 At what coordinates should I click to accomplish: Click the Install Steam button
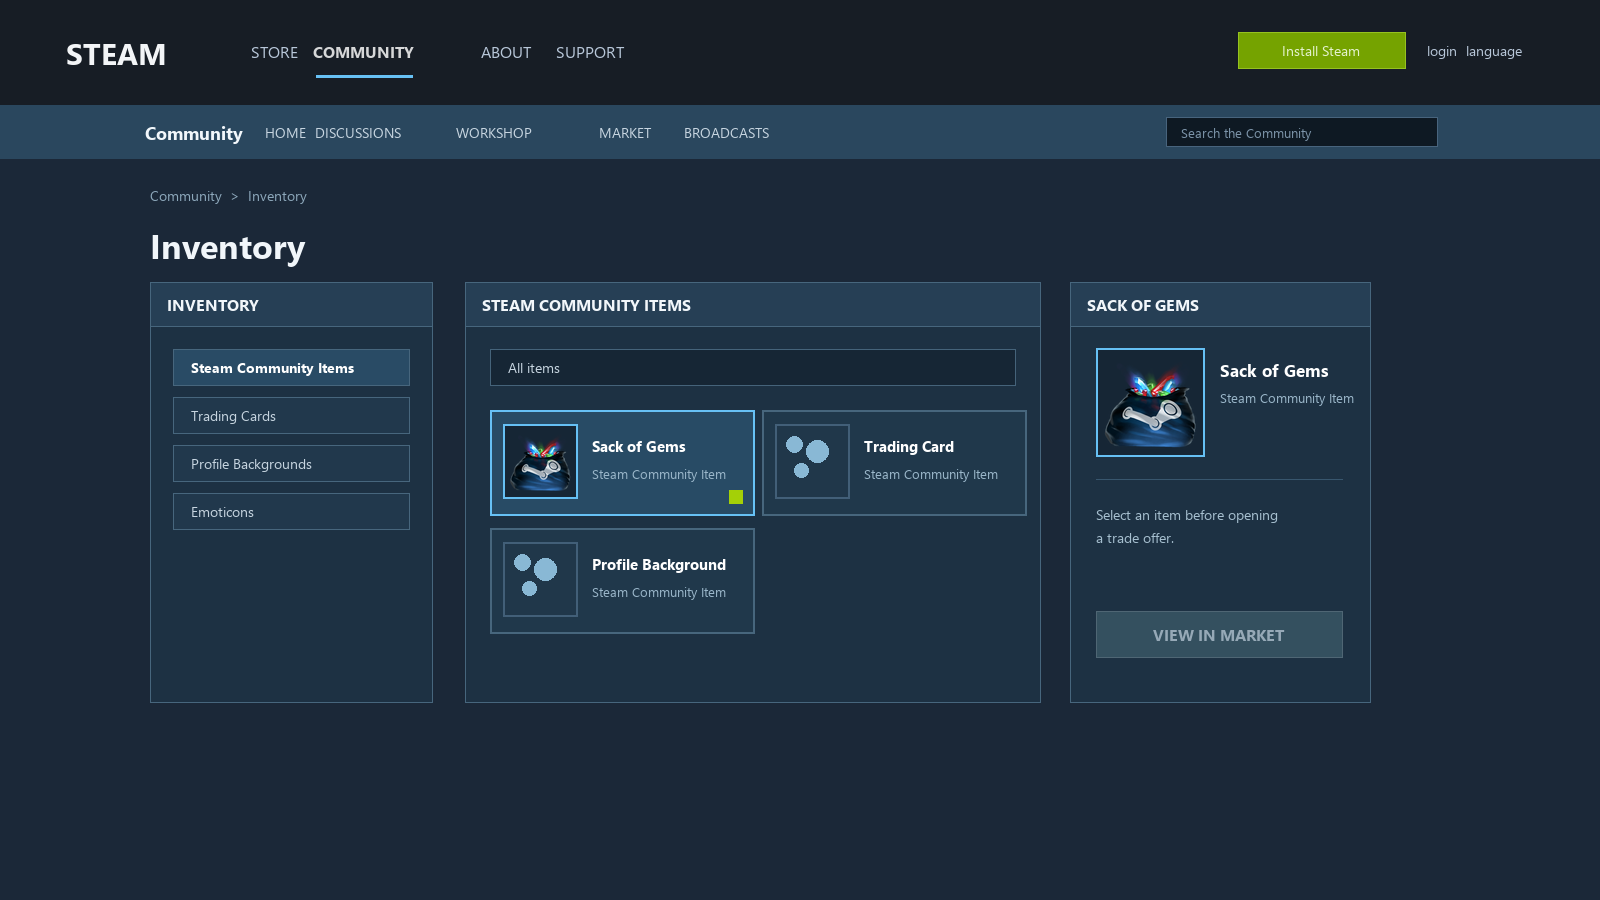1322,51
